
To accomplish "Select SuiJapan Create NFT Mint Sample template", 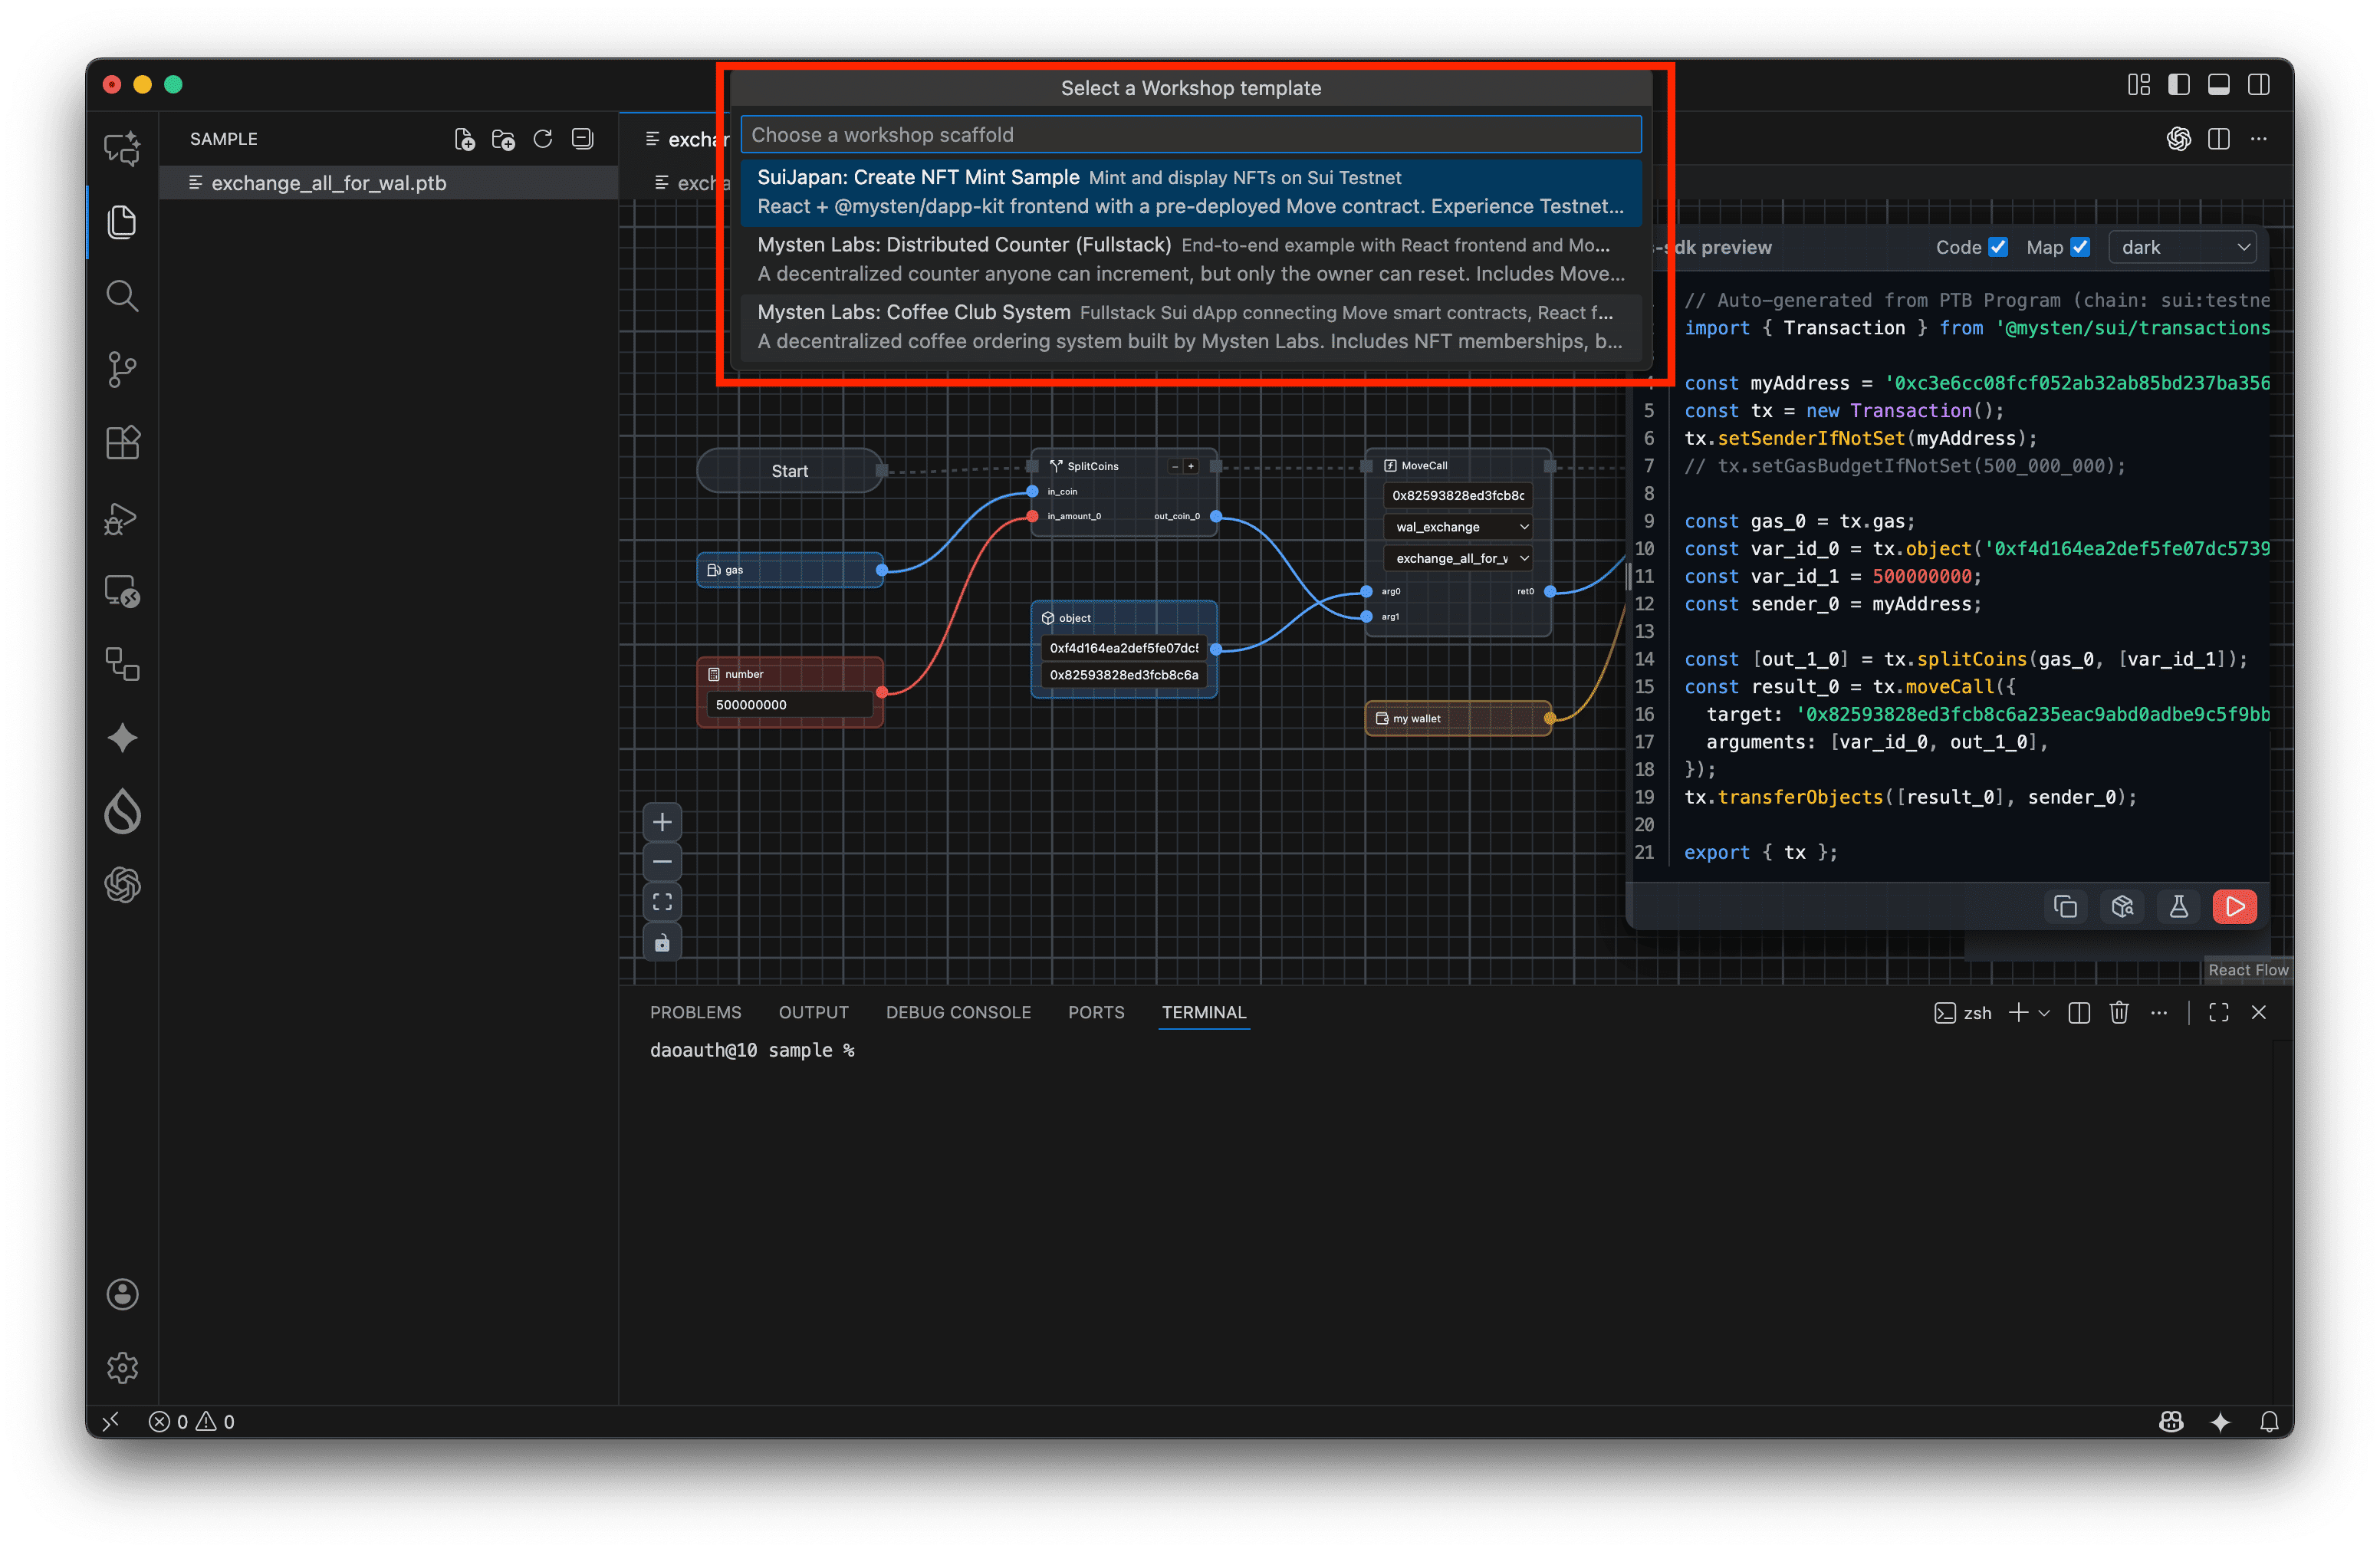I will (x=1190, y=192).
